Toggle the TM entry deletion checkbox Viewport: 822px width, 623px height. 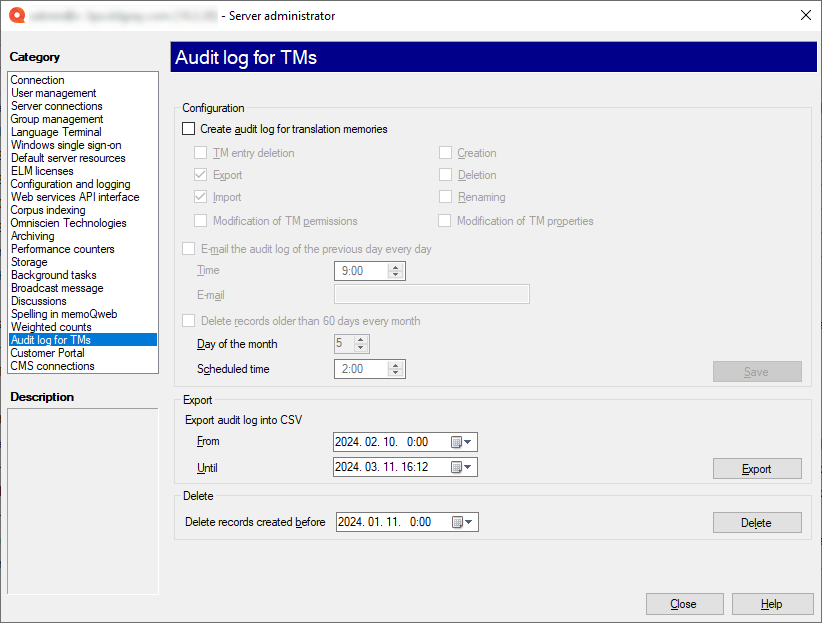click(x=201, y=154)
